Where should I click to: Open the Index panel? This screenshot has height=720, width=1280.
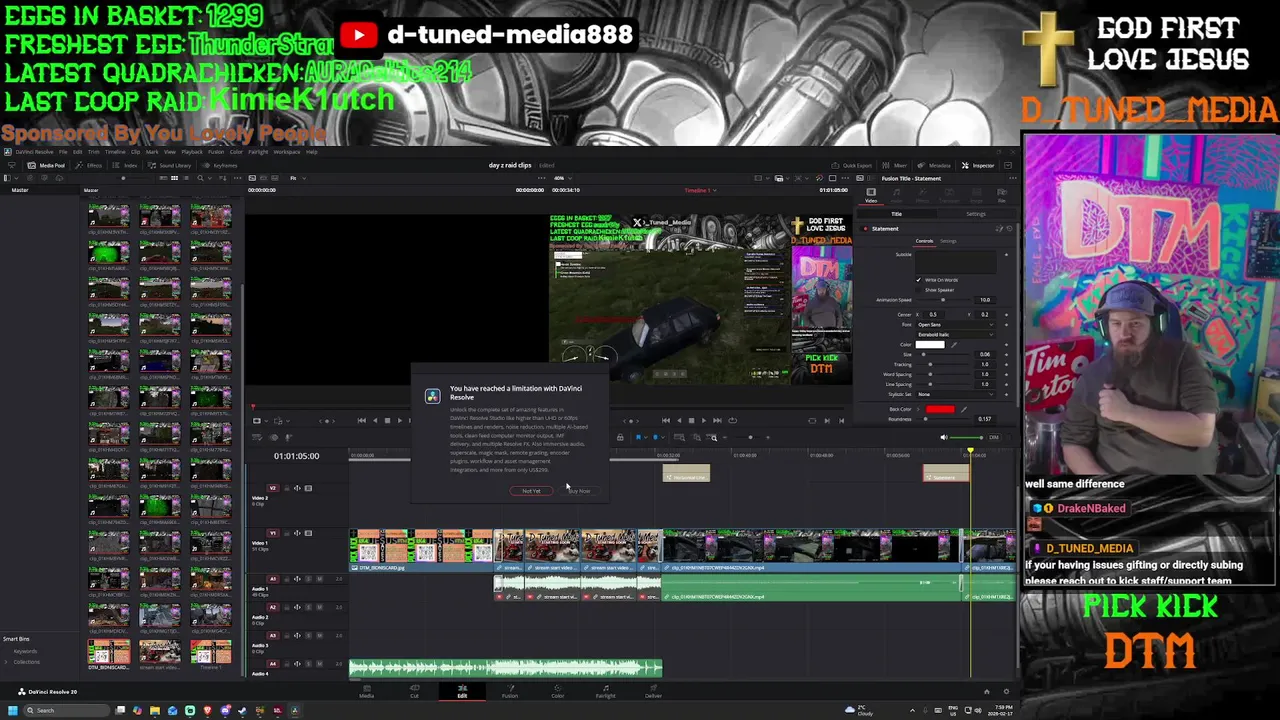126,165
